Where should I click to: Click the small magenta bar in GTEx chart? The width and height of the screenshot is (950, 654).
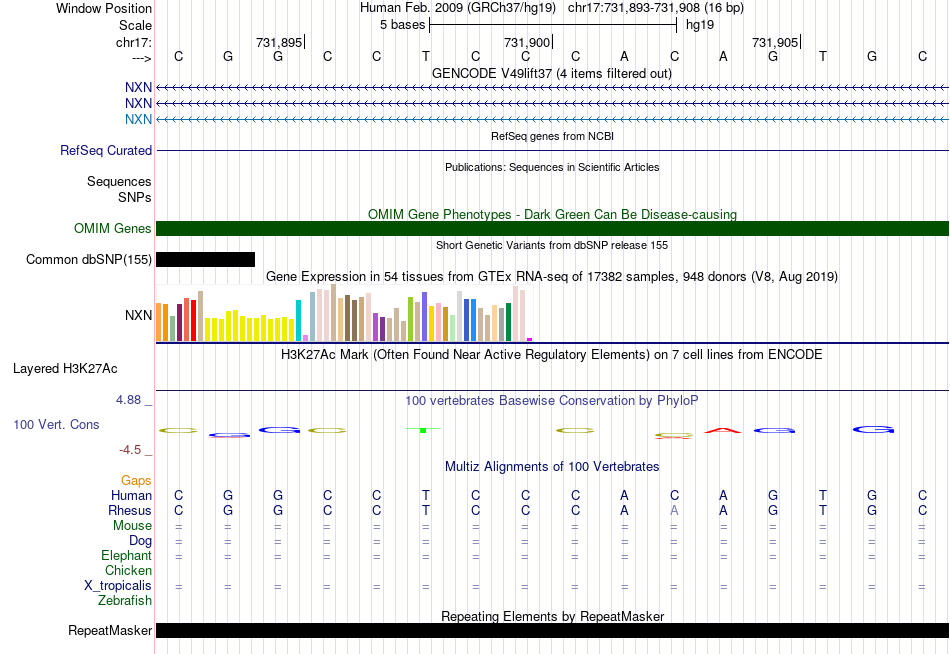[x=530, y=340]
